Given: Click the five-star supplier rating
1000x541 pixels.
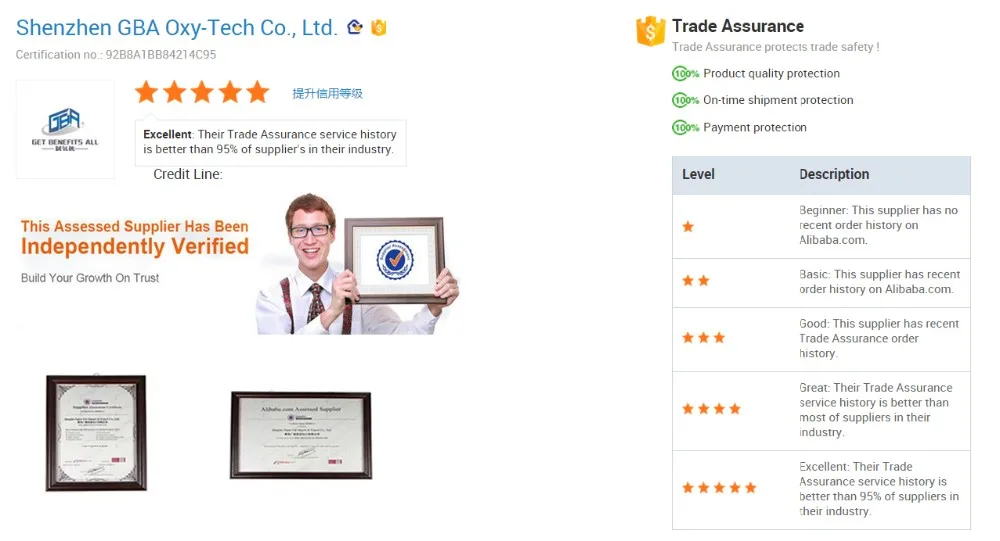Looking at the screenshot, I should [202, 93].
